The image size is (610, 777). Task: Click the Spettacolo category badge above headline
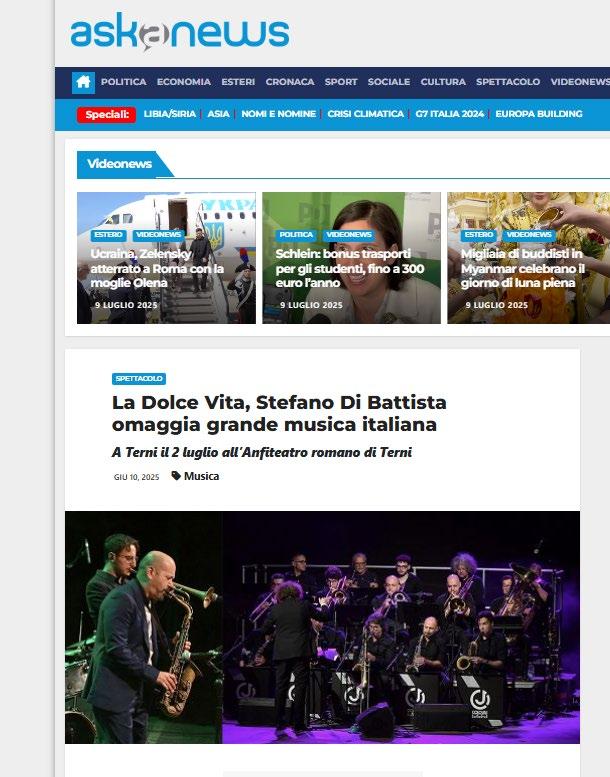tap(139, 379)
